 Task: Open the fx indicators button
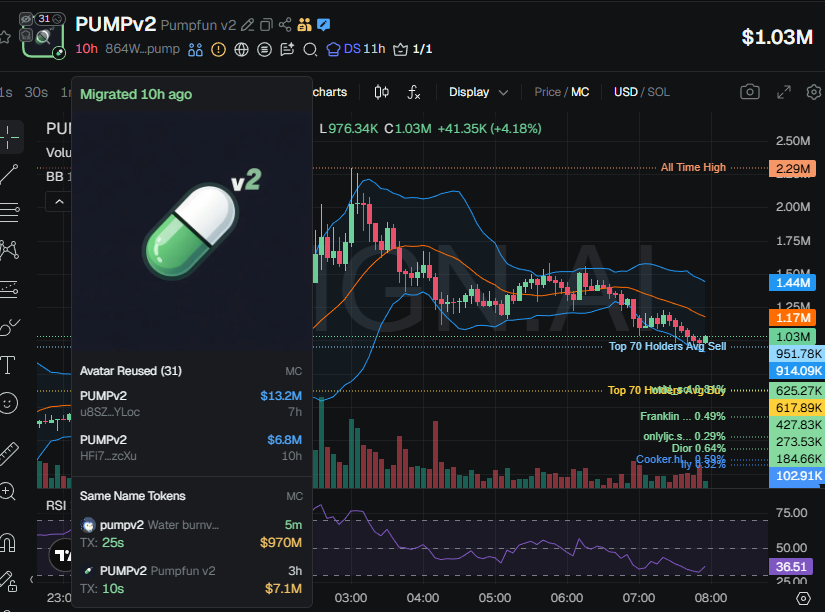(414, 93)
